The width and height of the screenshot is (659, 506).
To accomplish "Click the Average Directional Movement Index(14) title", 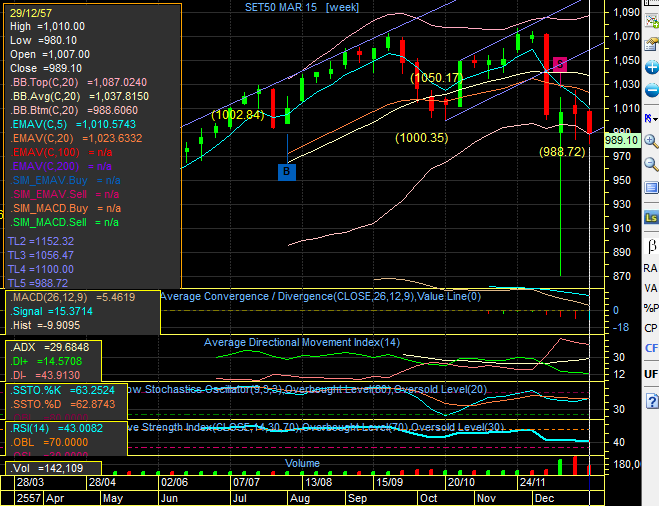I will tap(302, 343).
